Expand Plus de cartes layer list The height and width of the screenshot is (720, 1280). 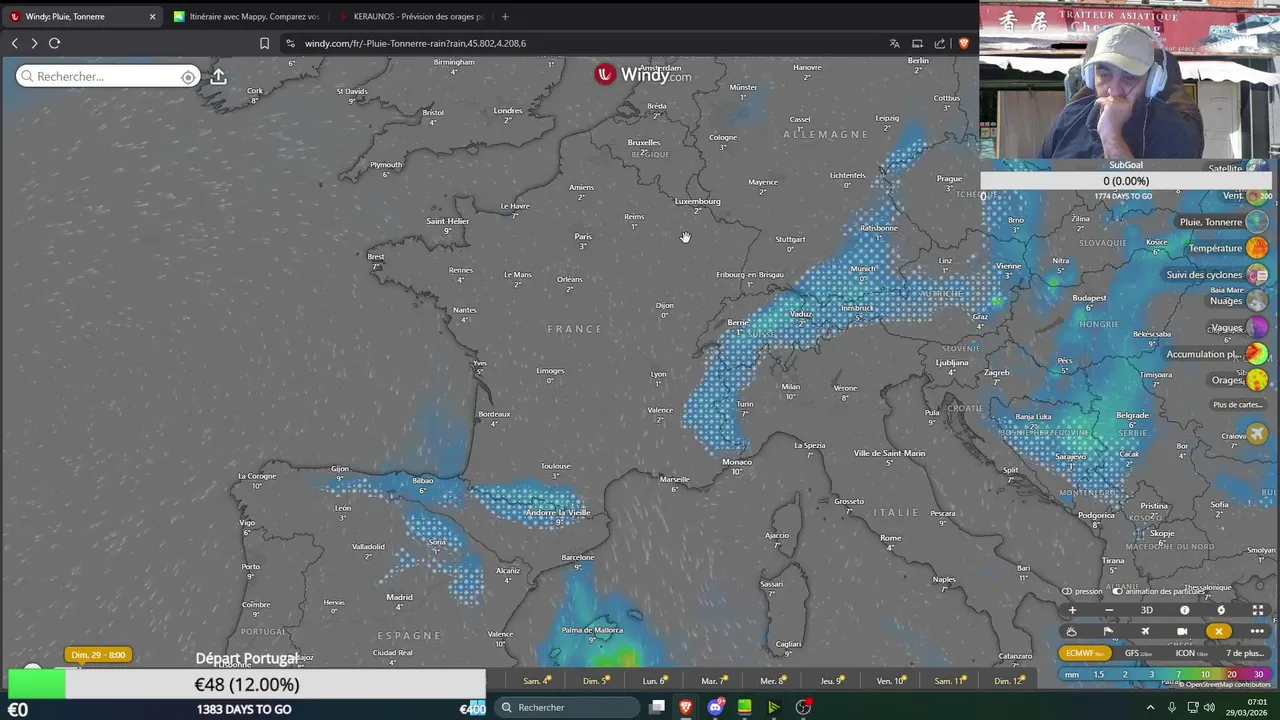(1237, 405)
